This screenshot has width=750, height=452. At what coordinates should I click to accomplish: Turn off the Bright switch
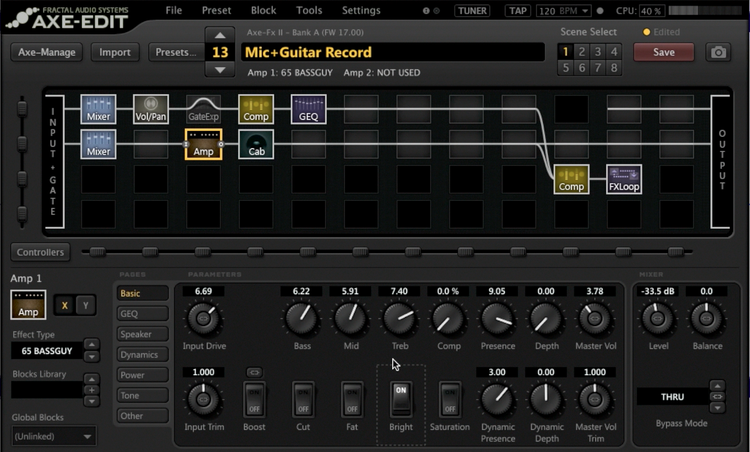pyautogui.click(x=401, y=399)
